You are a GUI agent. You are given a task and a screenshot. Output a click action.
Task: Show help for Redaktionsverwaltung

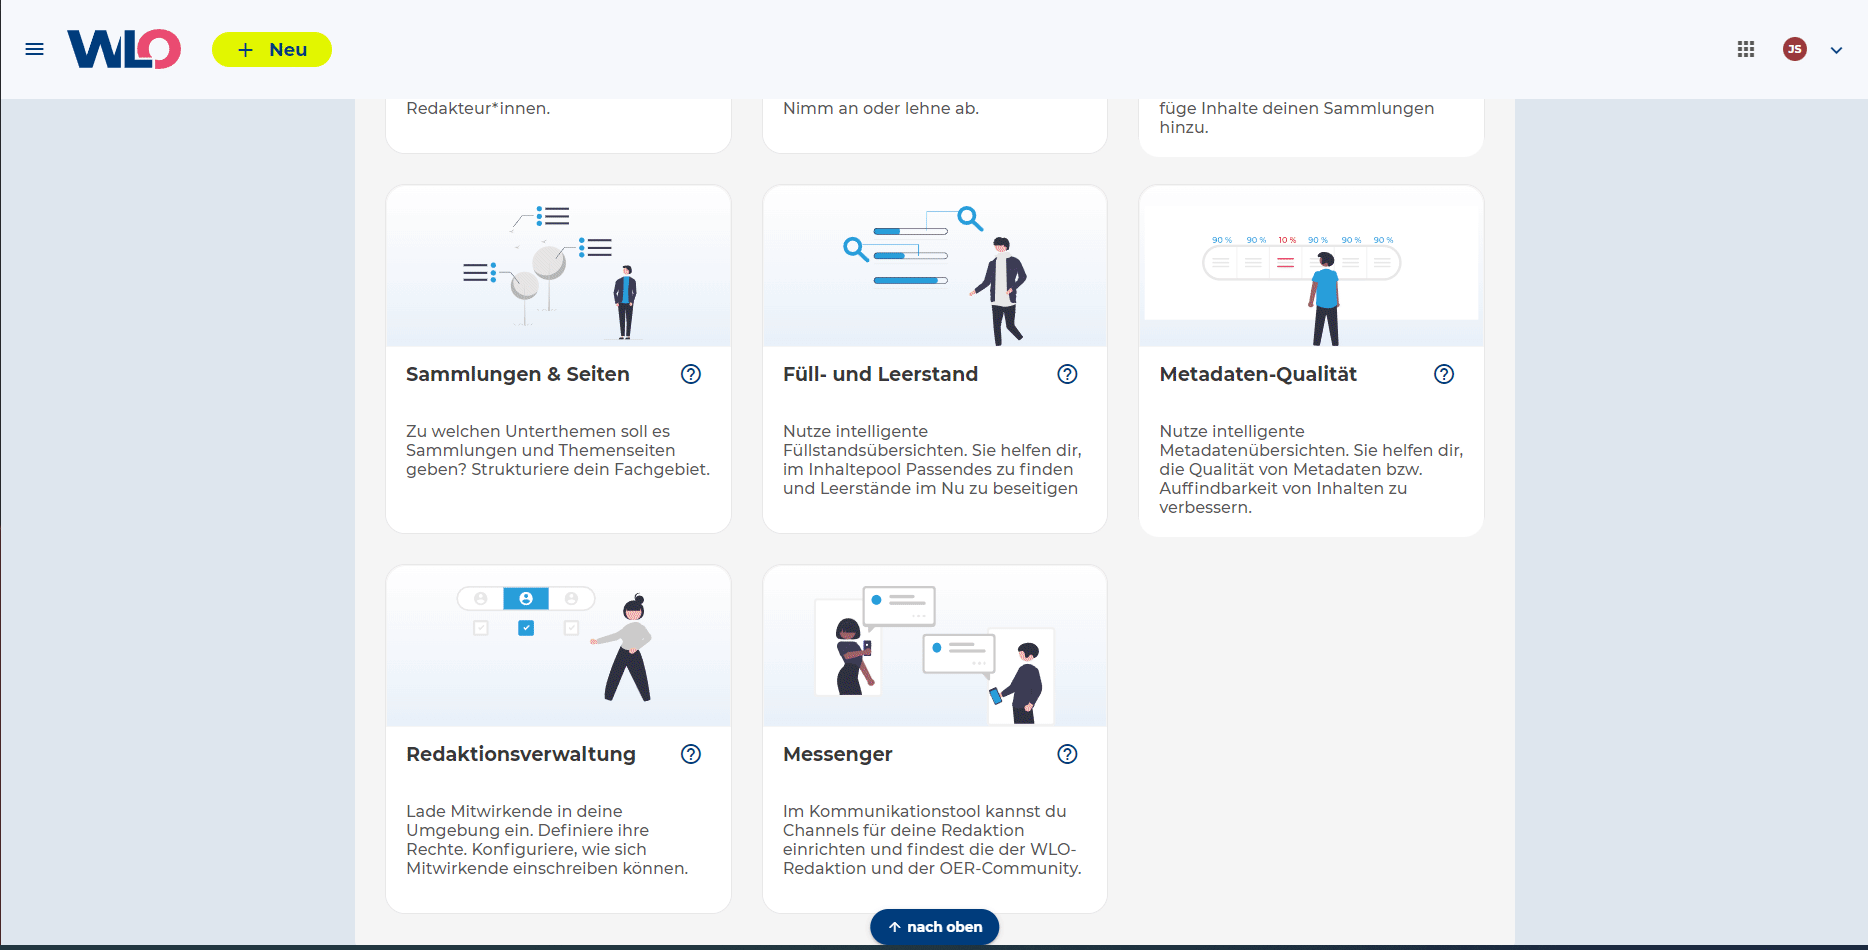tap(691, 754)
